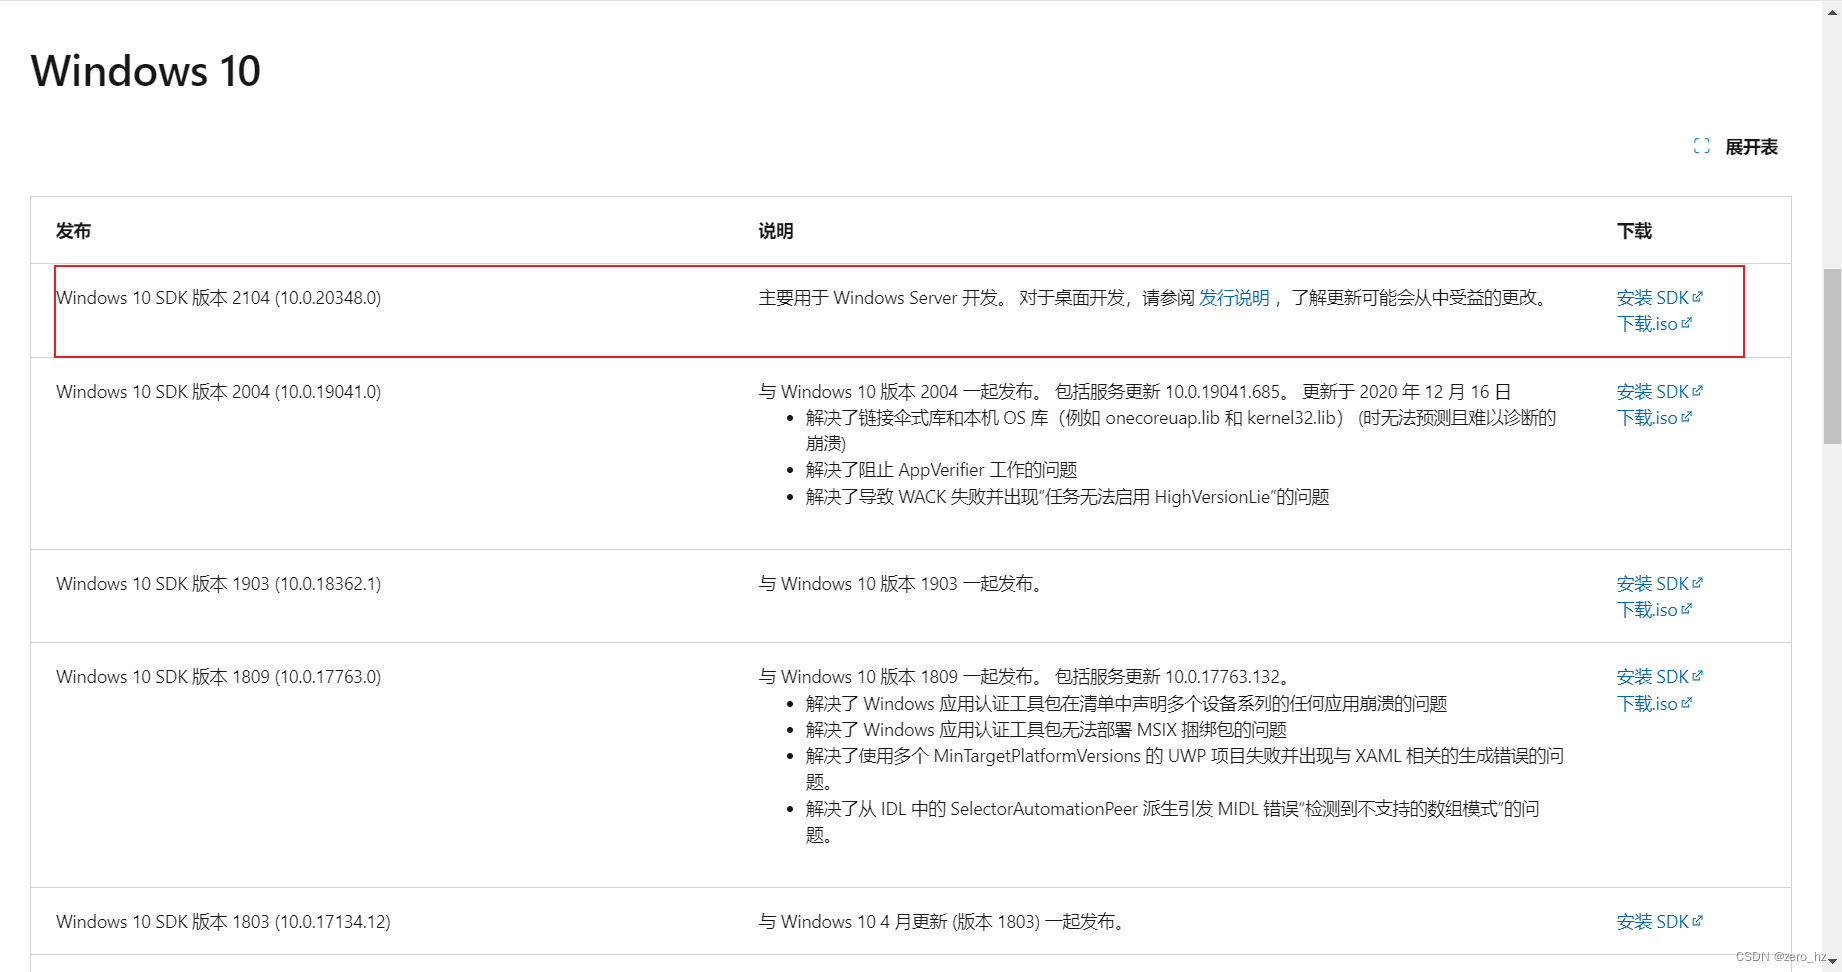Click description 与 Windows 10 版本 1903 一起发布
The image size is (1842, 972).
(904, 583)
